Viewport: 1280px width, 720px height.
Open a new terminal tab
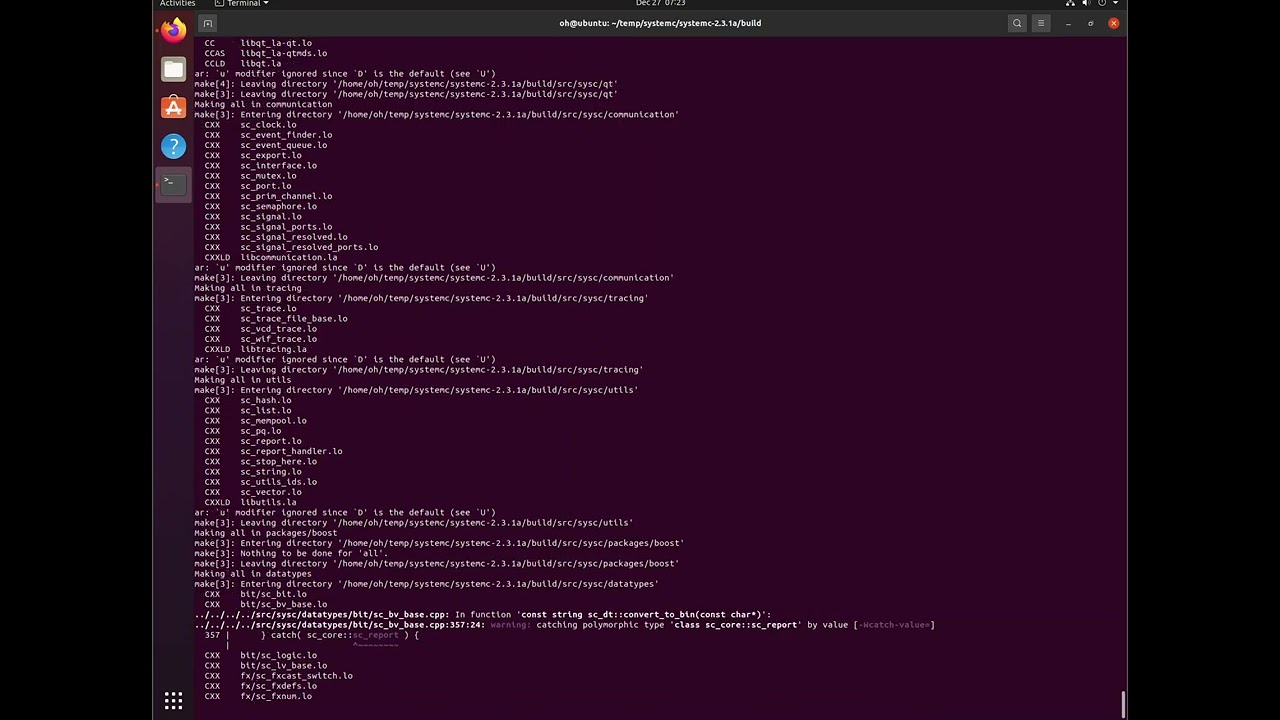click(207, 23)
